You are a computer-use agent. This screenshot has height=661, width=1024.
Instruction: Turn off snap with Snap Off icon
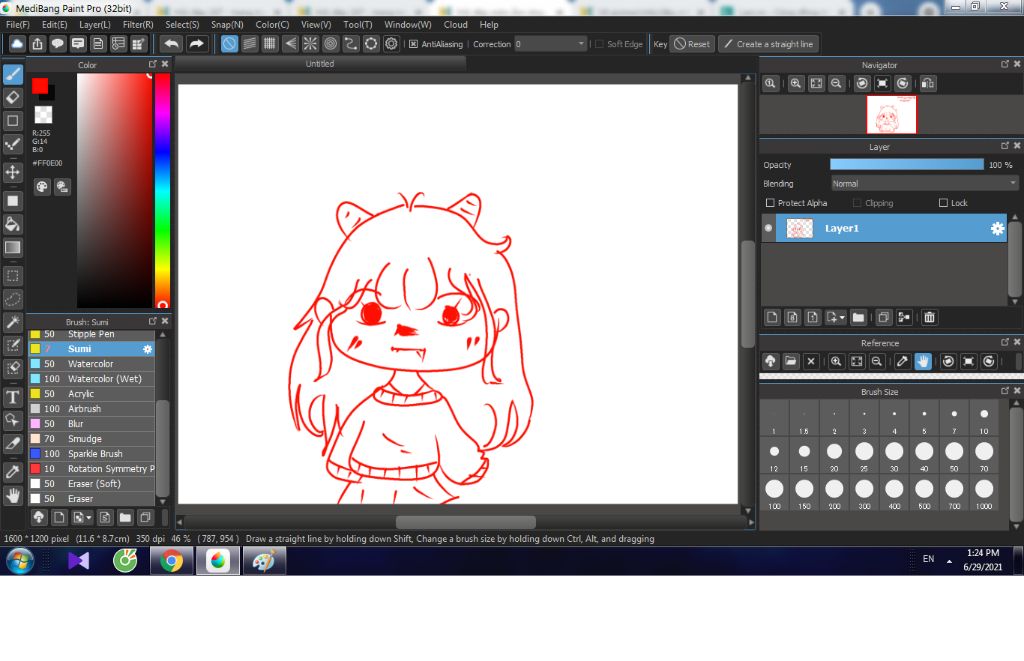click(229, 44)
